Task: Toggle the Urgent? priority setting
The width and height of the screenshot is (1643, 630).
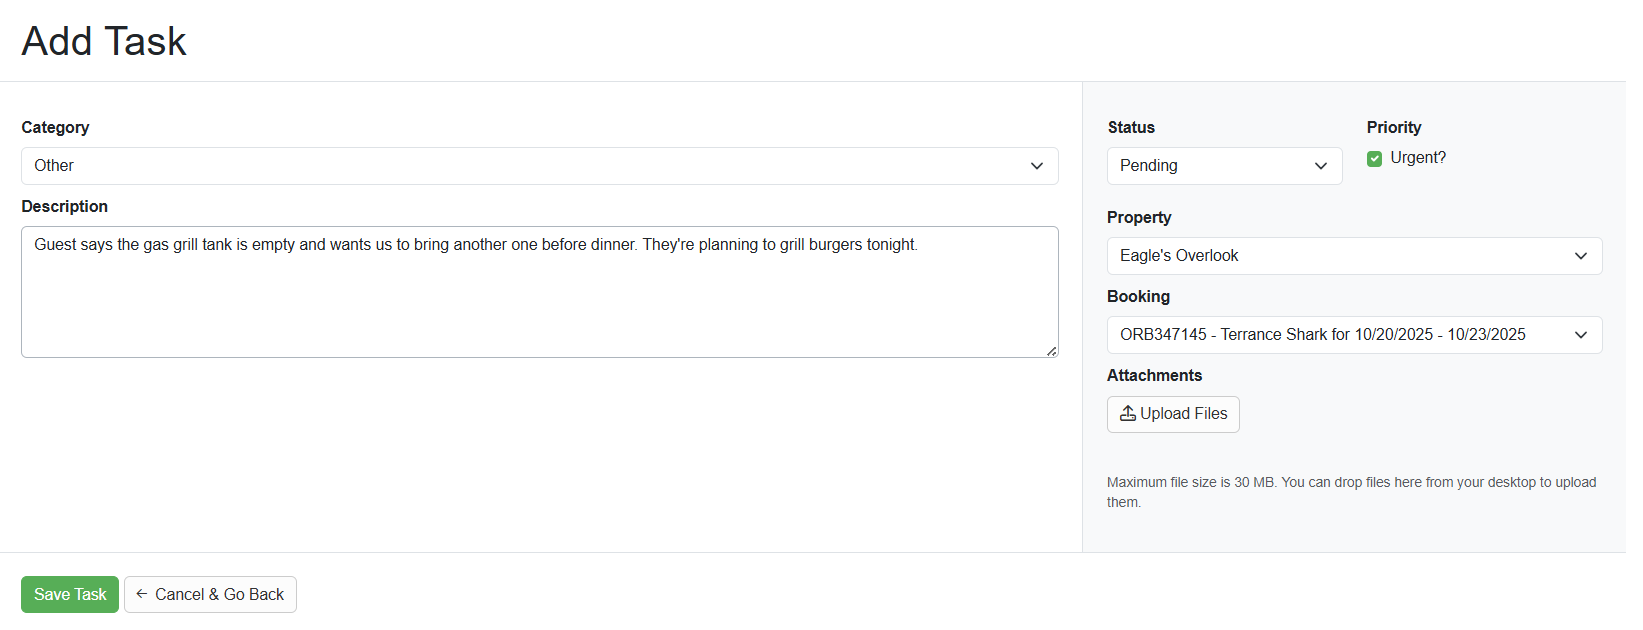Action: click(x=1375, y=157)
